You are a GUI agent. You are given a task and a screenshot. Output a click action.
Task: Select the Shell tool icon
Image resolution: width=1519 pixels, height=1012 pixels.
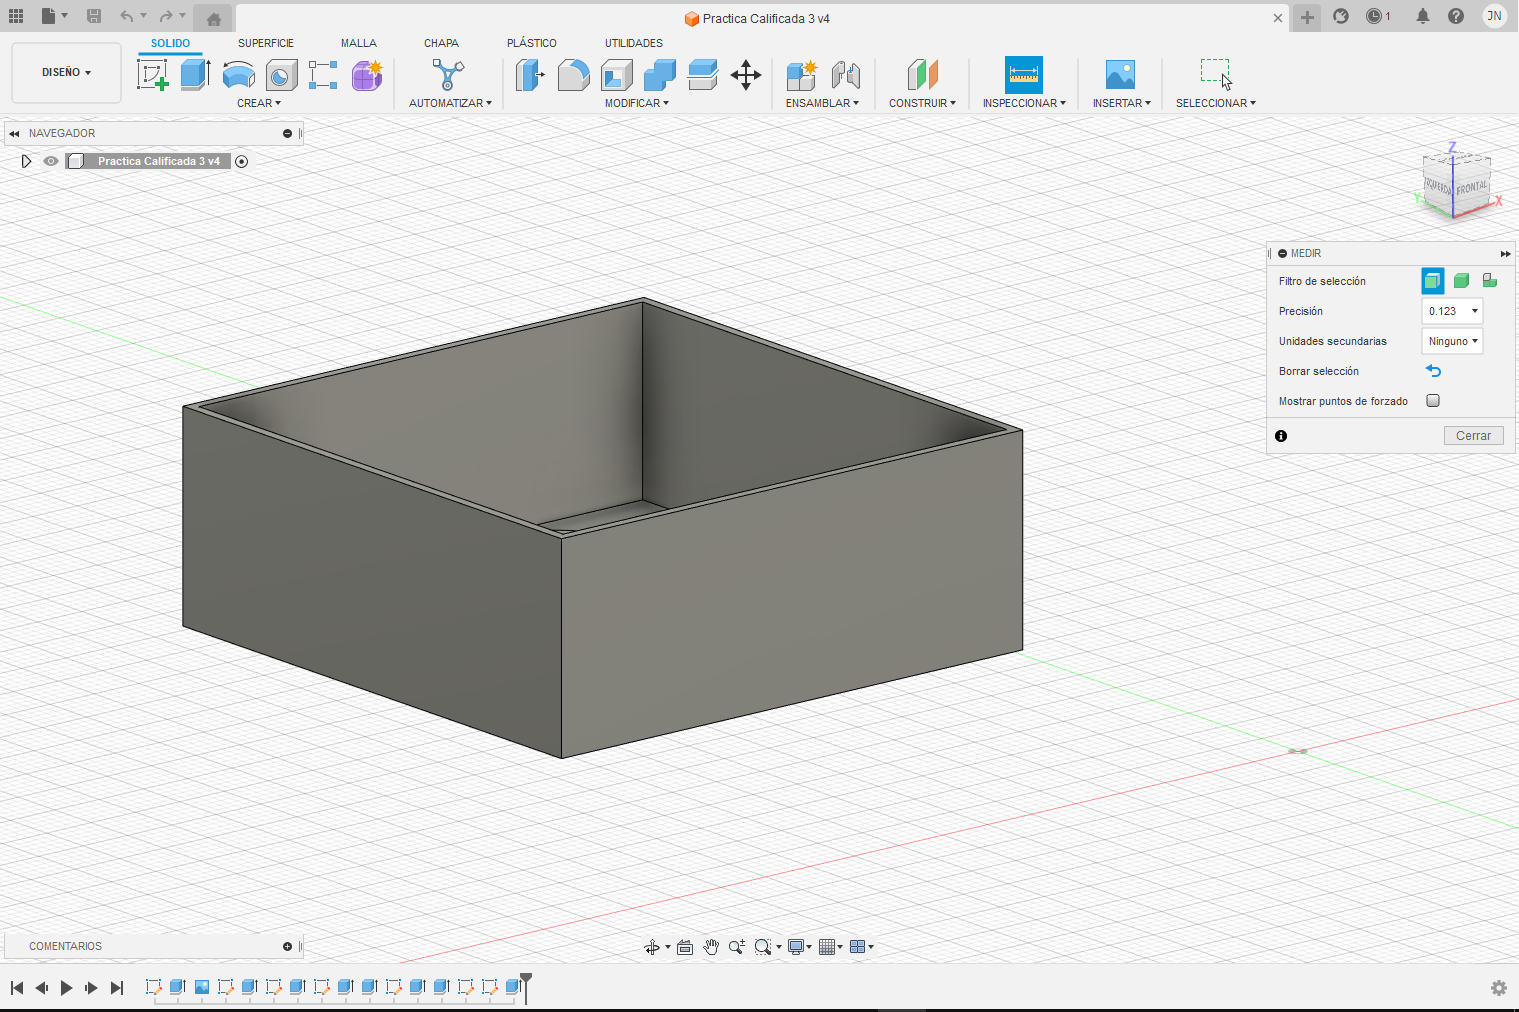pyautogui.click(x=616, y=75)
